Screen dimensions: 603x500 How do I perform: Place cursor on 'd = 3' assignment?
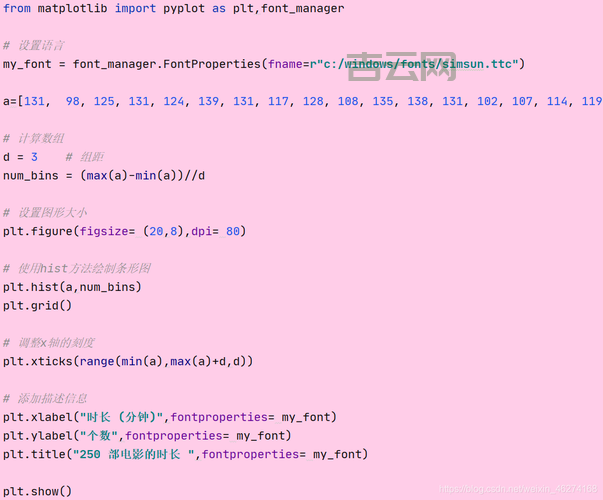click(x=20, y=157)
